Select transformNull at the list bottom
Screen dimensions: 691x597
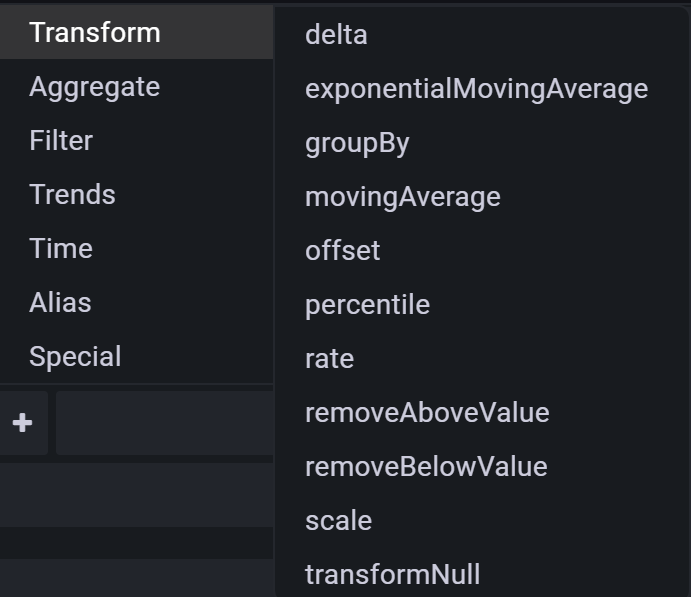point(392,574)
